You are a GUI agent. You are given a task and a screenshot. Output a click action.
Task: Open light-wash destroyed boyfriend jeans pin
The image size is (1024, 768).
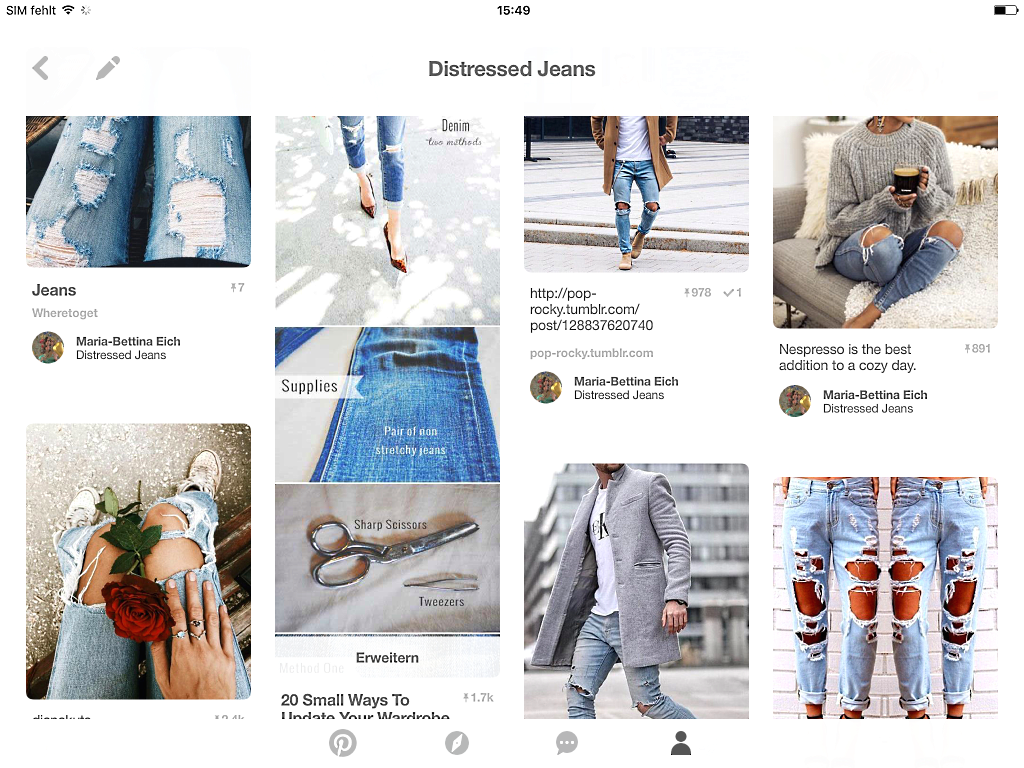click(x=885, y=598)
